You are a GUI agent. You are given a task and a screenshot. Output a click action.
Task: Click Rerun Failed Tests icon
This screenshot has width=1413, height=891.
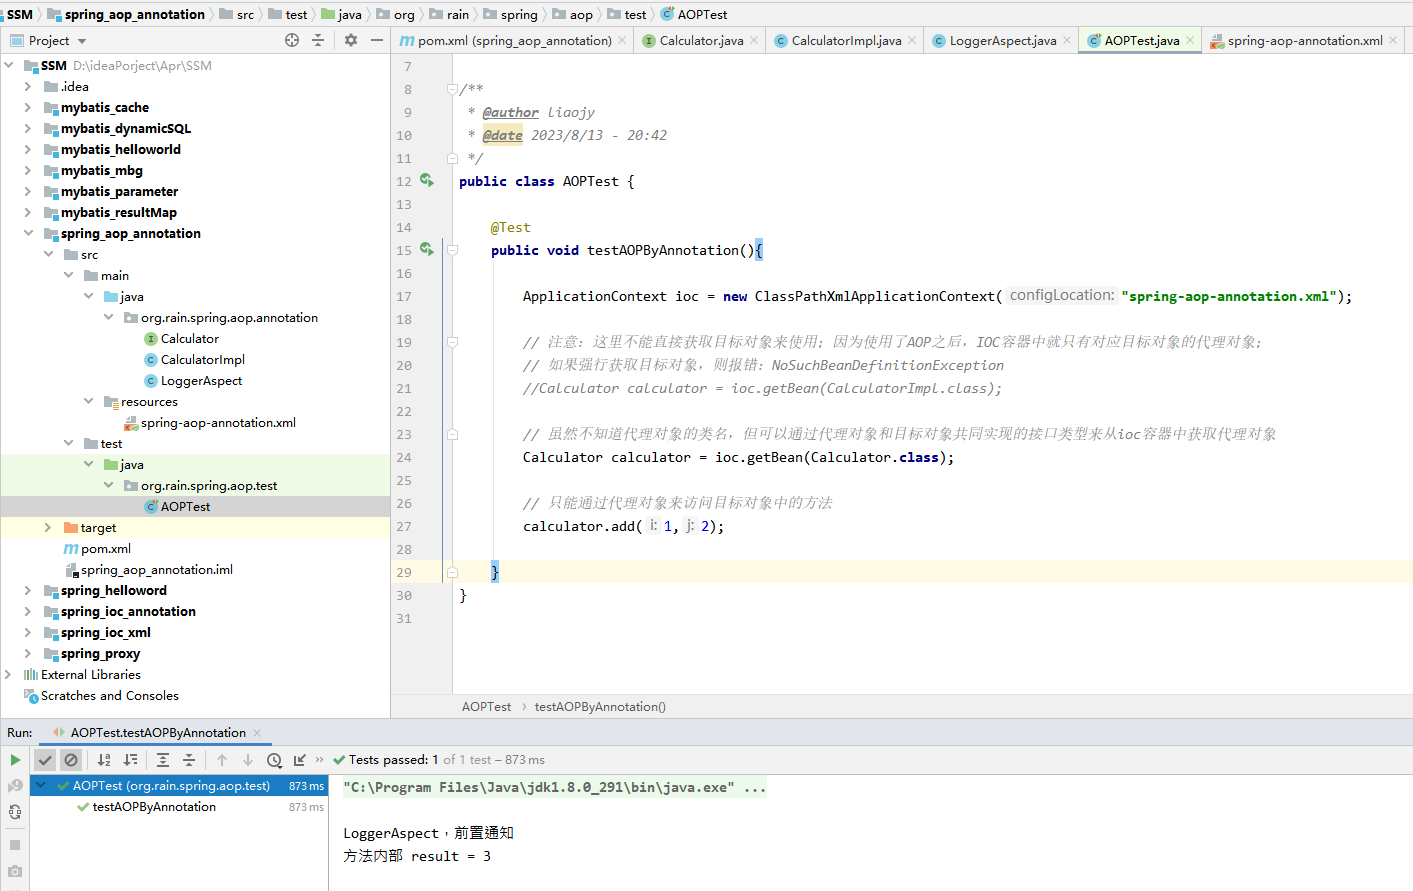(x=15, y=786)
